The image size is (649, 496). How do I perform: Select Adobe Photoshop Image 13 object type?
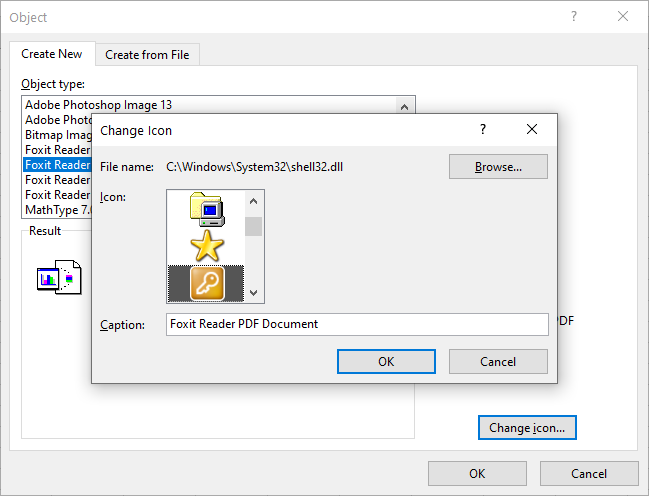[106, 104]
